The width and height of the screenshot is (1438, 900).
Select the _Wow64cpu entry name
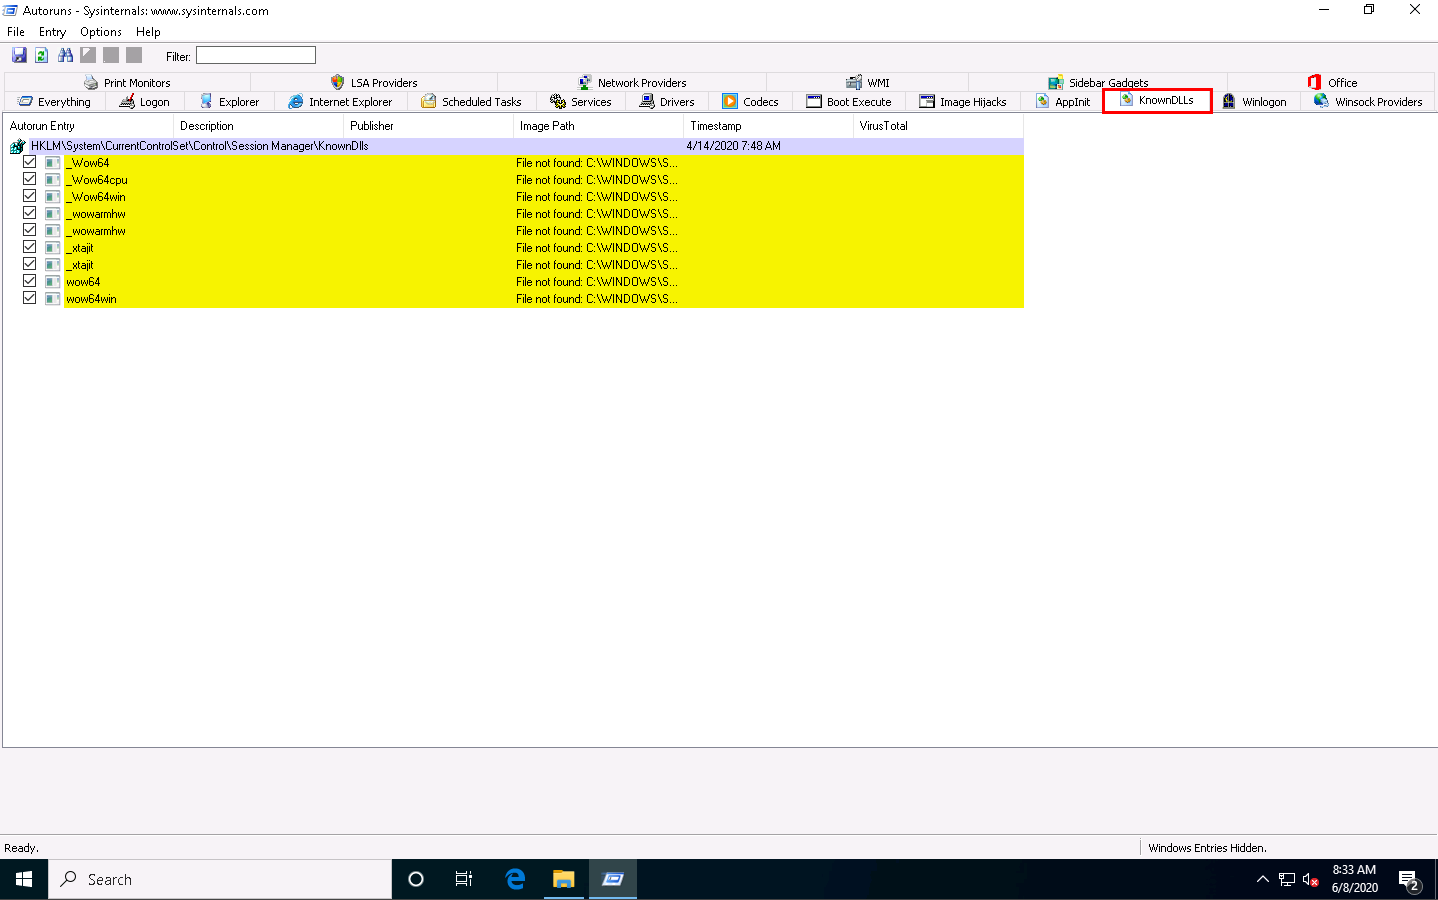(x=97, y=180)
